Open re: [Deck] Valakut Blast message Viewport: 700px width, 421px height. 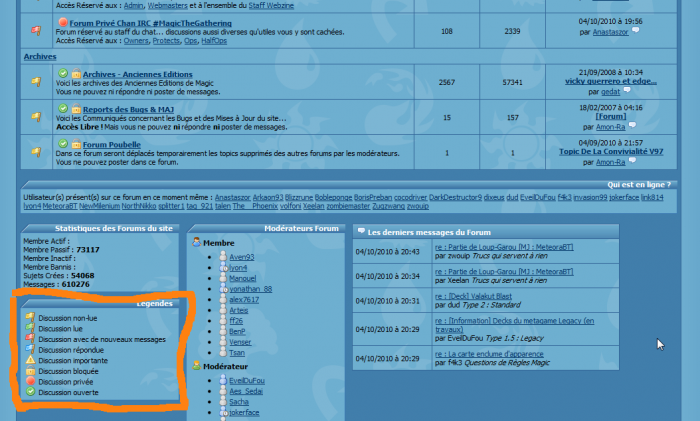pyautogui.click(x=473, y=296)
